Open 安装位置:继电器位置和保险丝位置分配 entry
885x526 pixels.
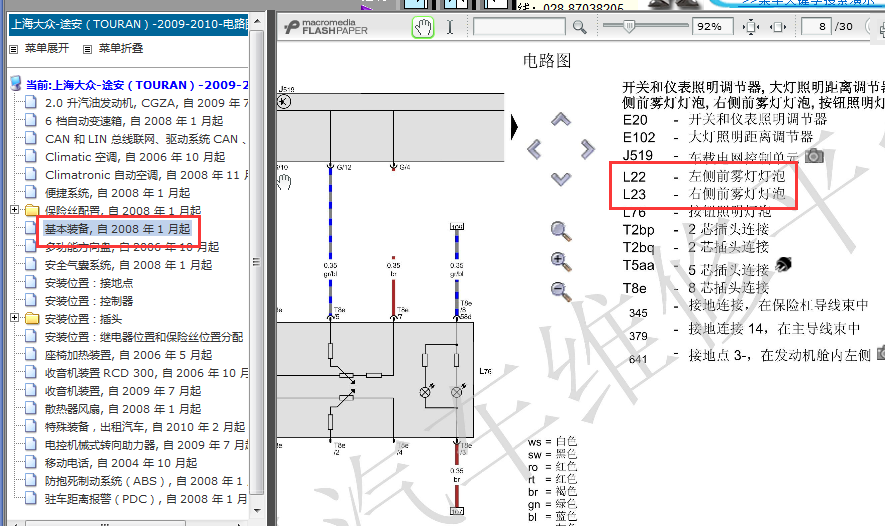tap(144, 337)
